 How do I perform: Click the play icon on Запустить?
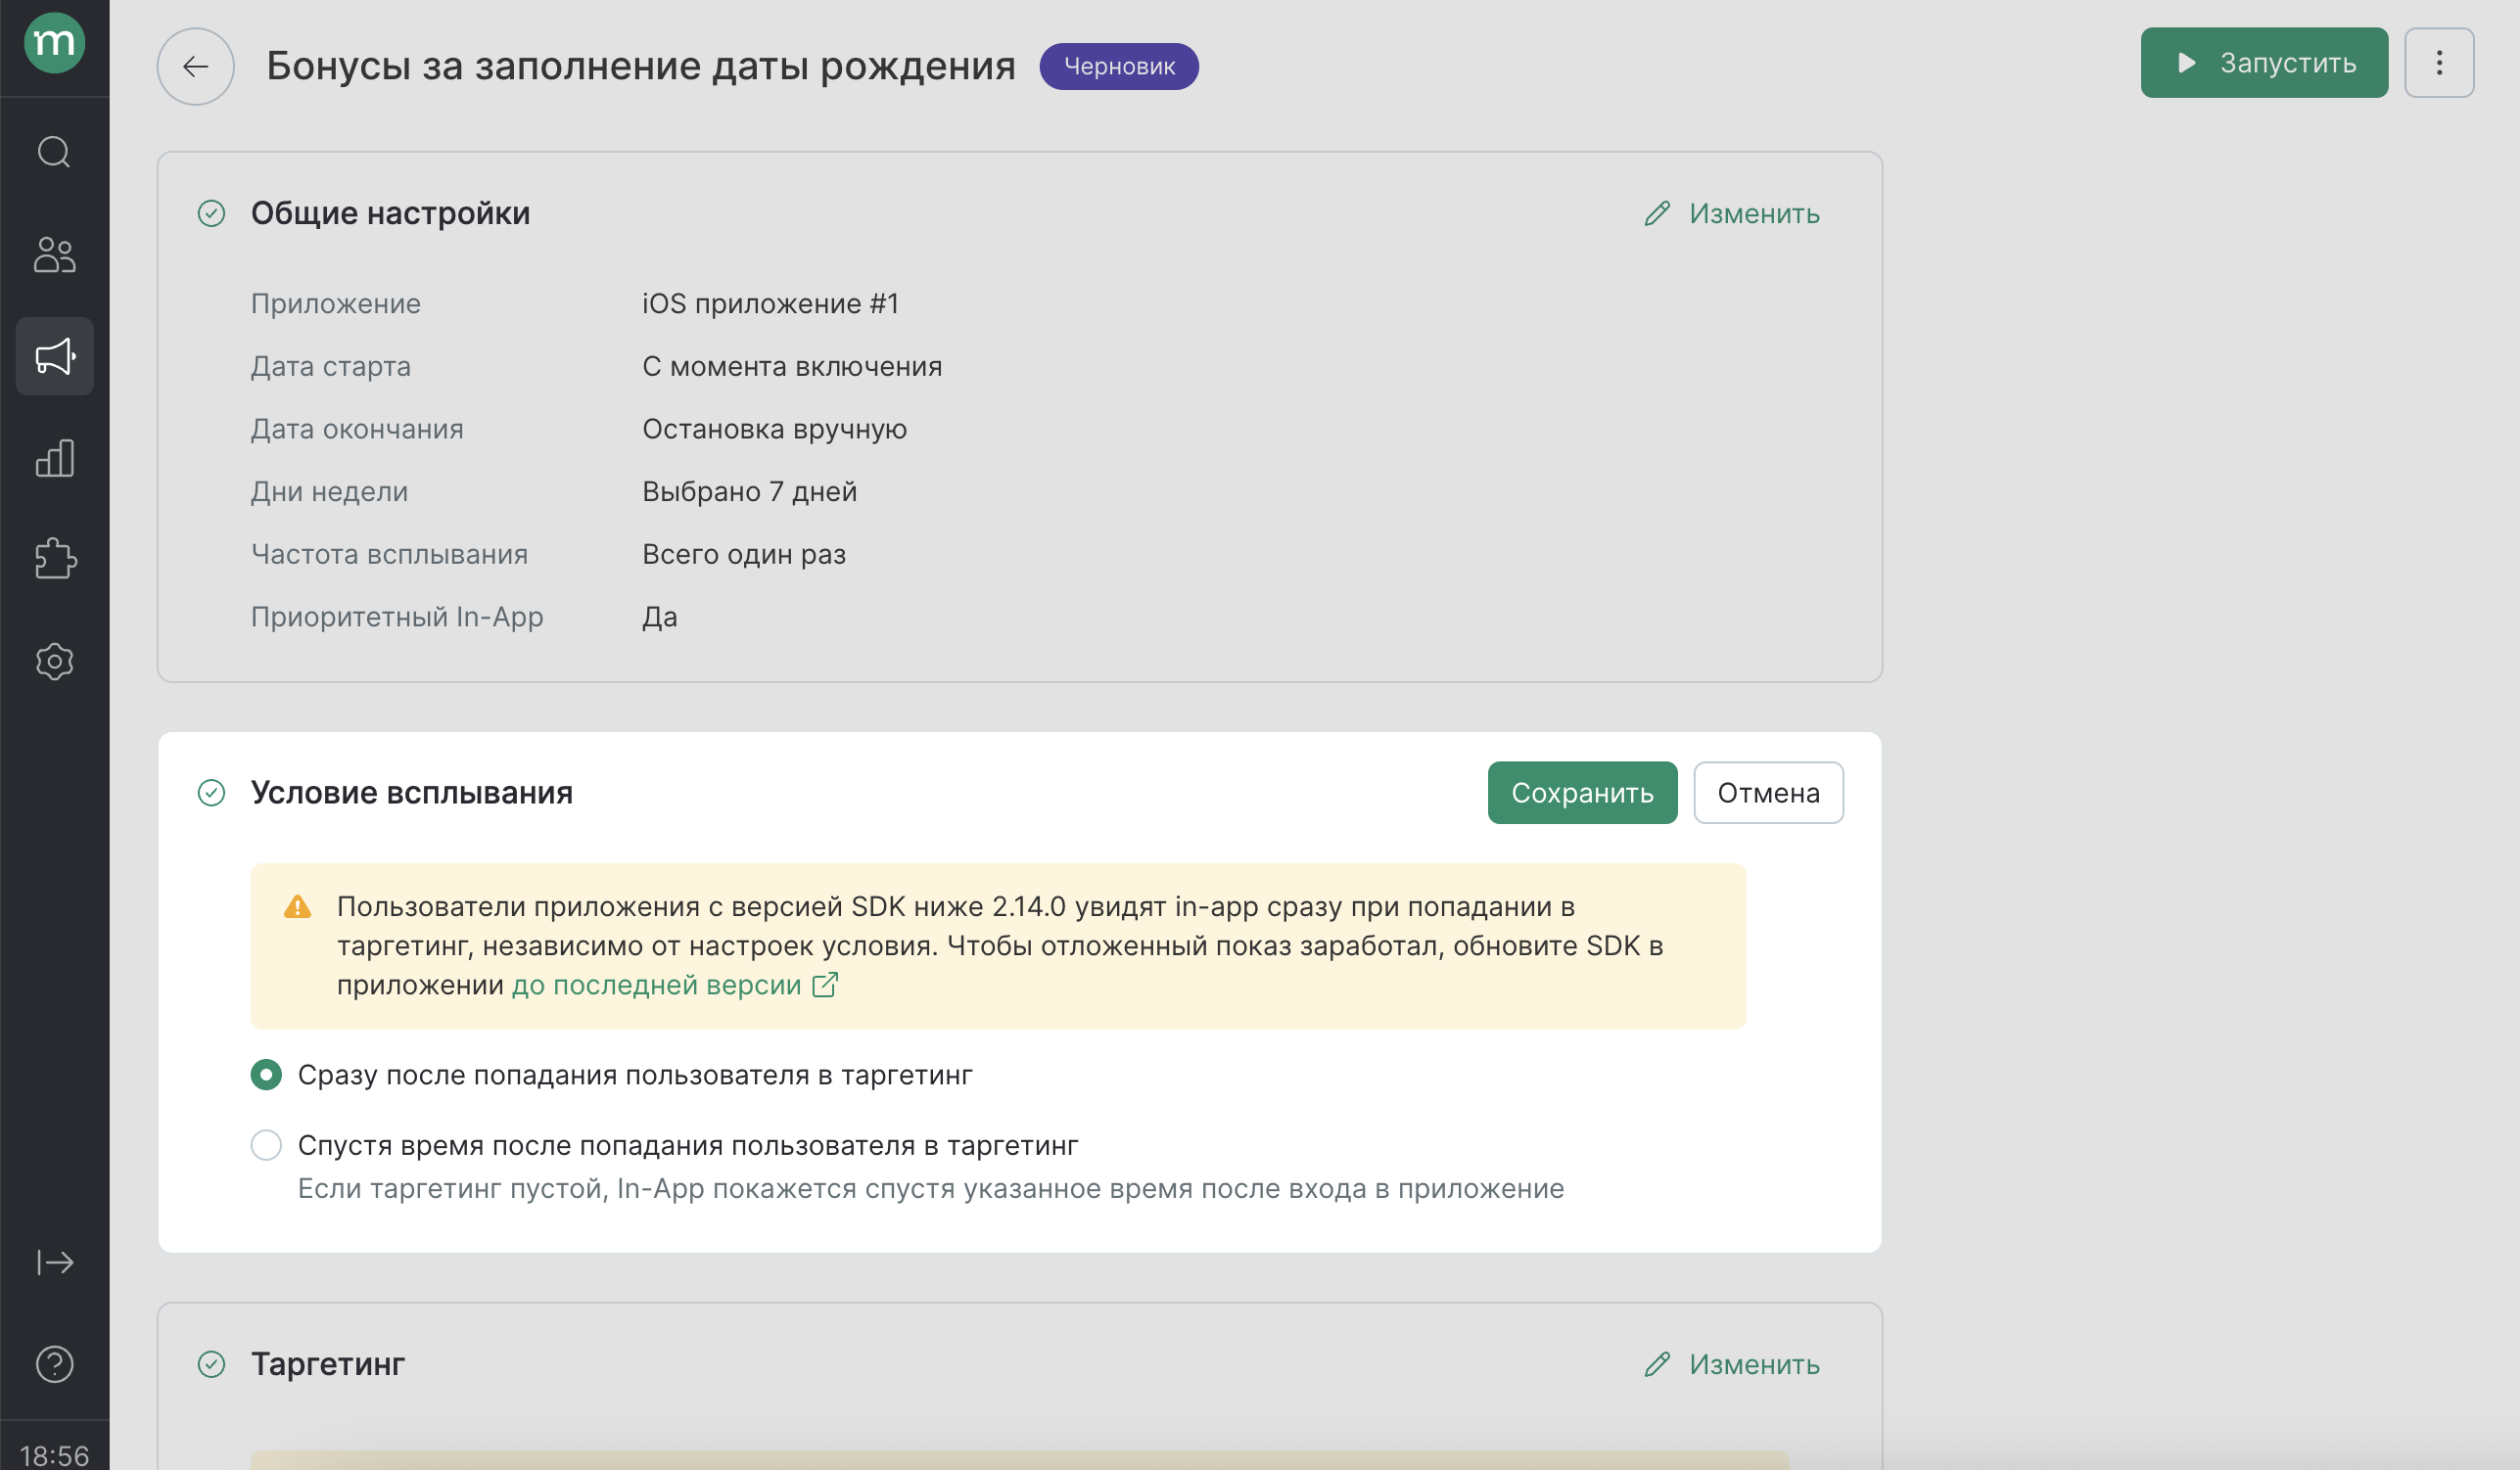pyautogui.click(x=2187, y=63)
